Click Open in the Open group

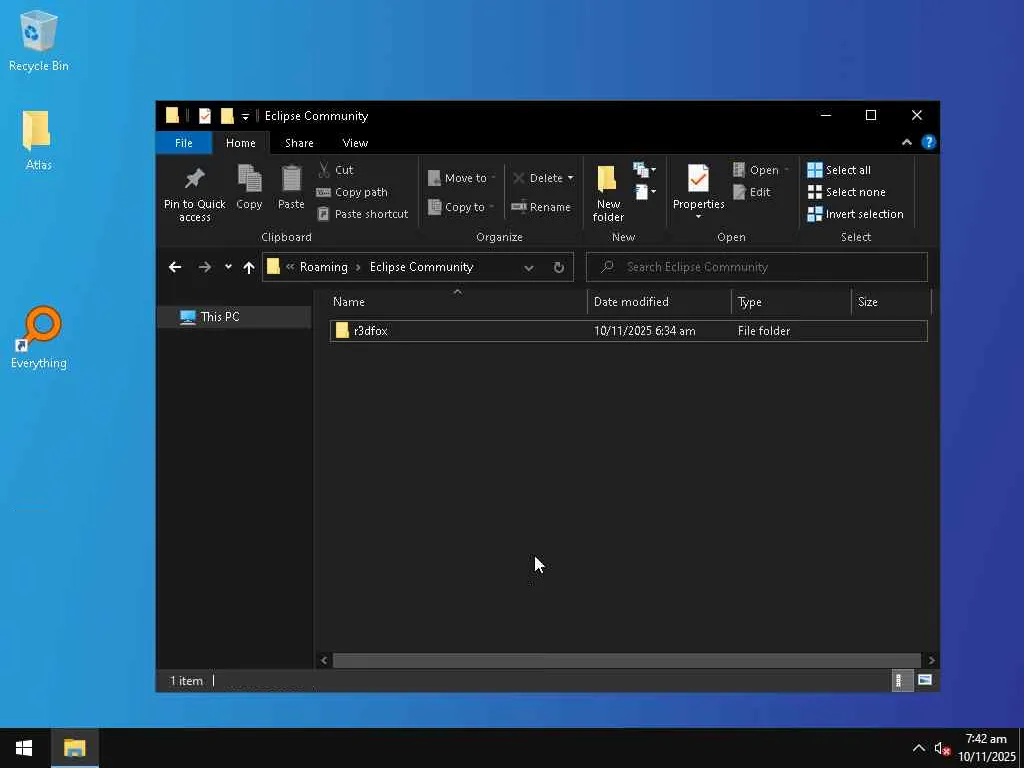[x=761, y=170]
